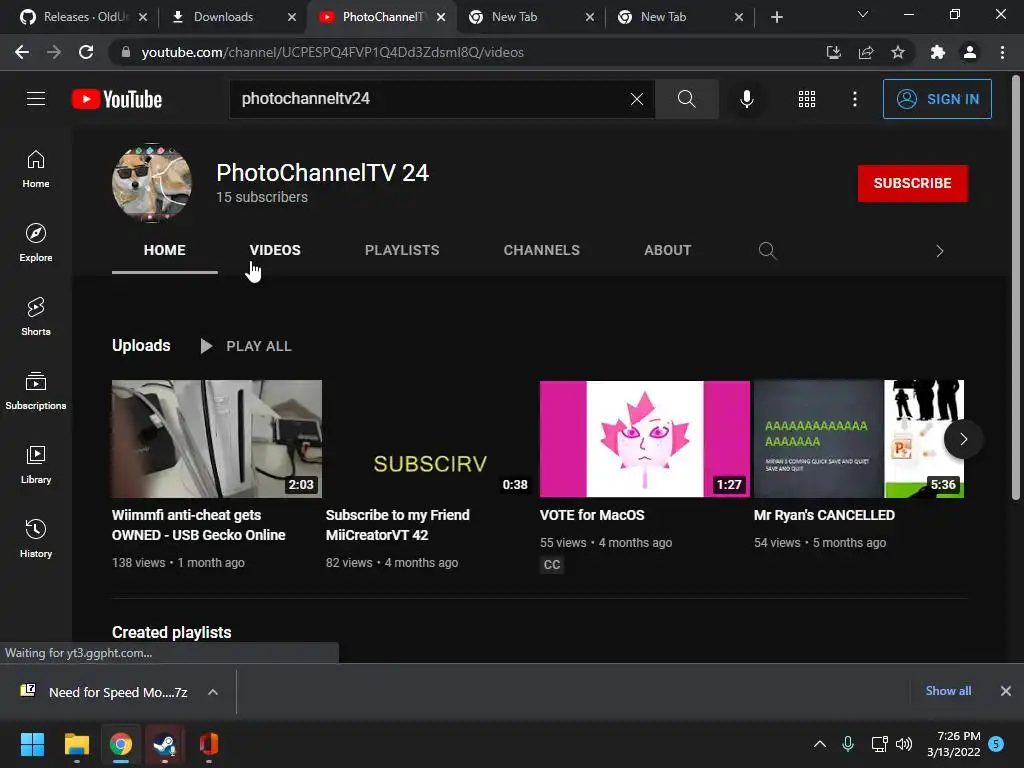Go to Home in sidebar
The width and height of the screenshot is (1024, 768).
36,169
